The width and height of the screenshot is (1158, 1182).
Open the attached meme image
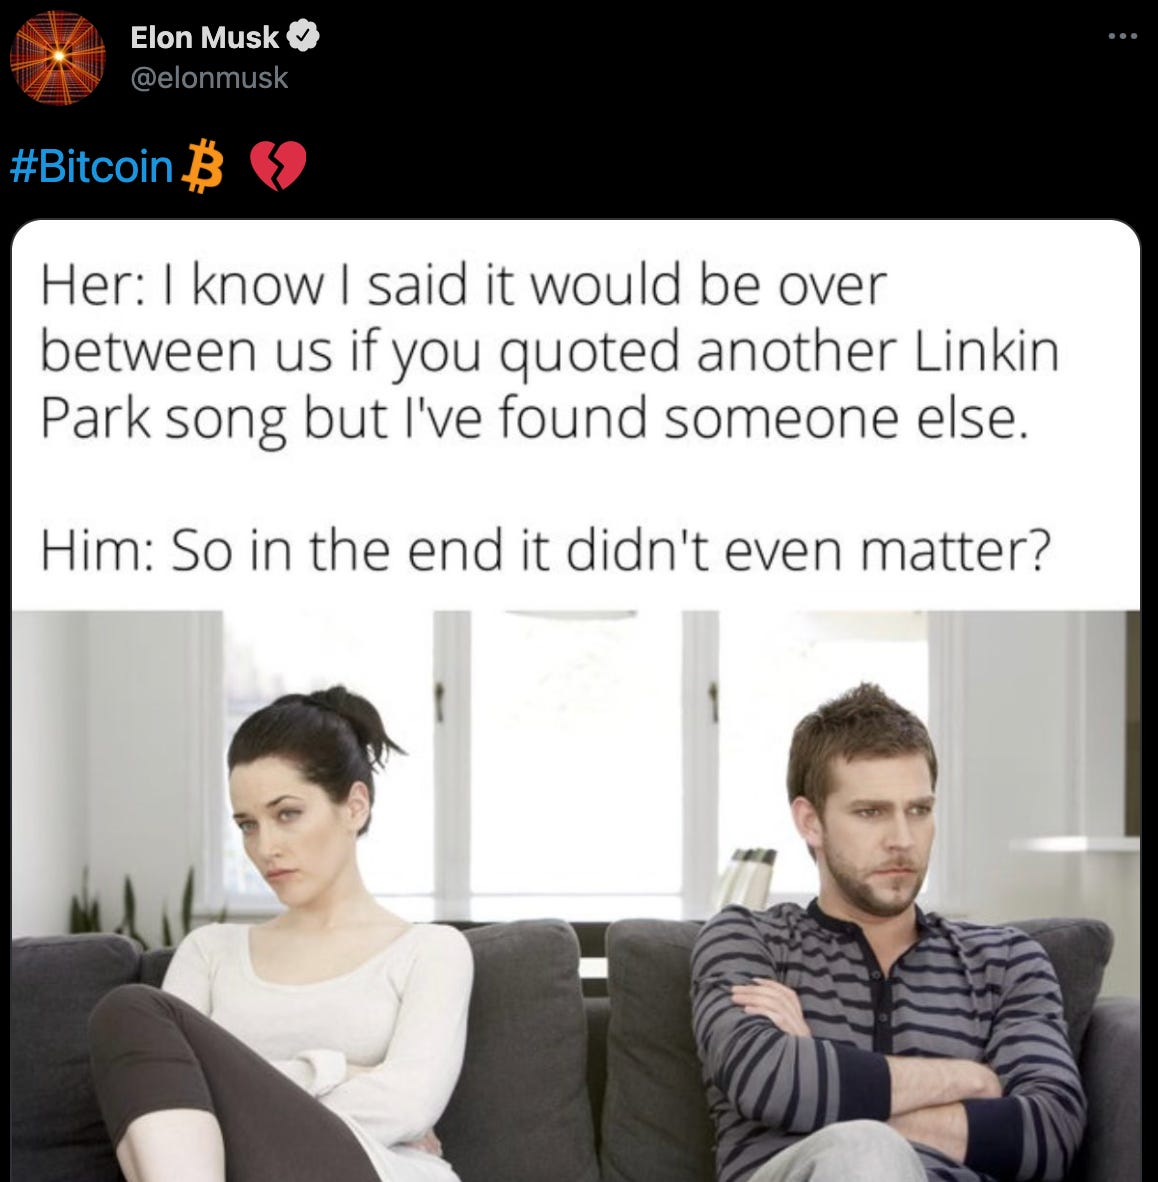point(575,701)
